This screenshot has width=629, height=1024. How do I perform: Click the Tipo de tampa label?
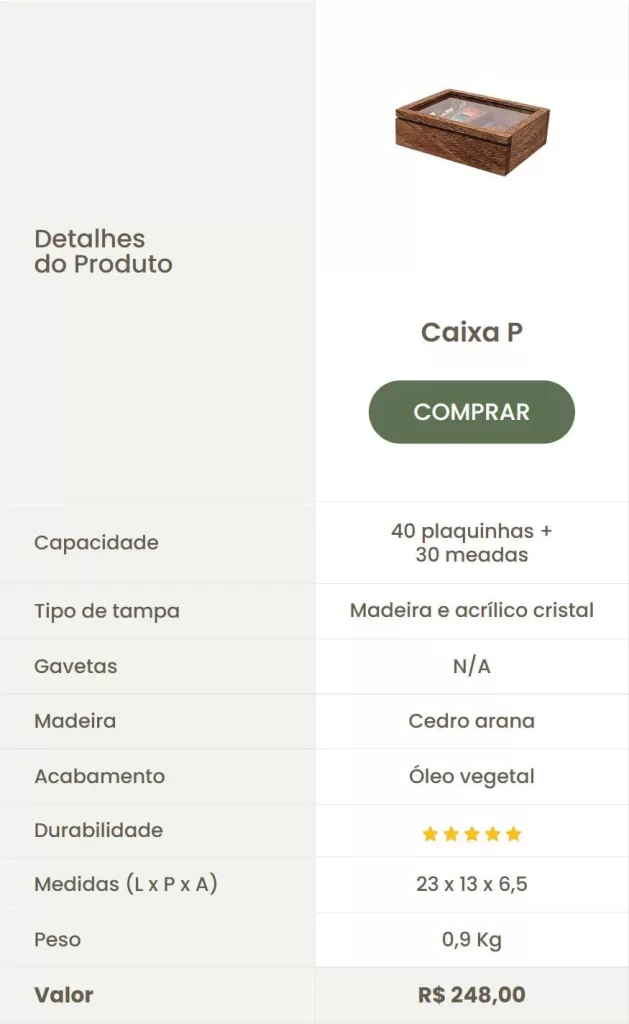(x=107, y=611)
